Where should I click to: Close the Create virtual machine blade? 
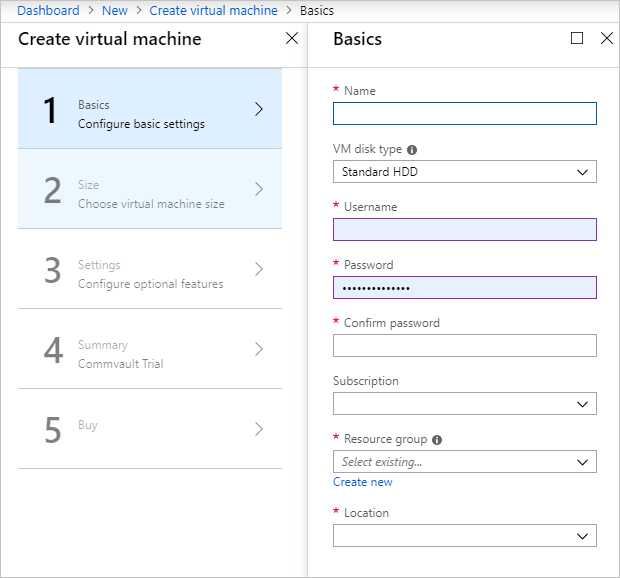(292, 38)
